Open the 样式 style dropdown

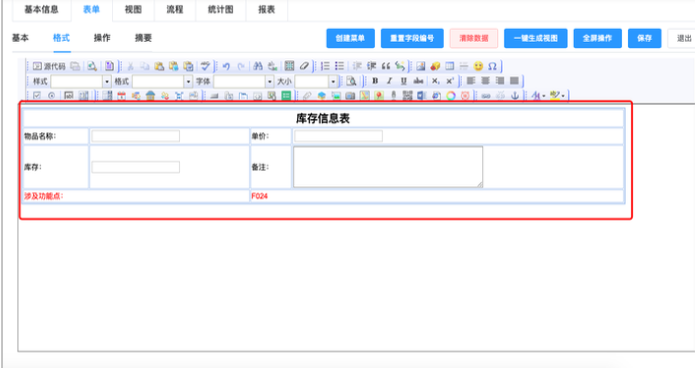(x=81, y=81)
